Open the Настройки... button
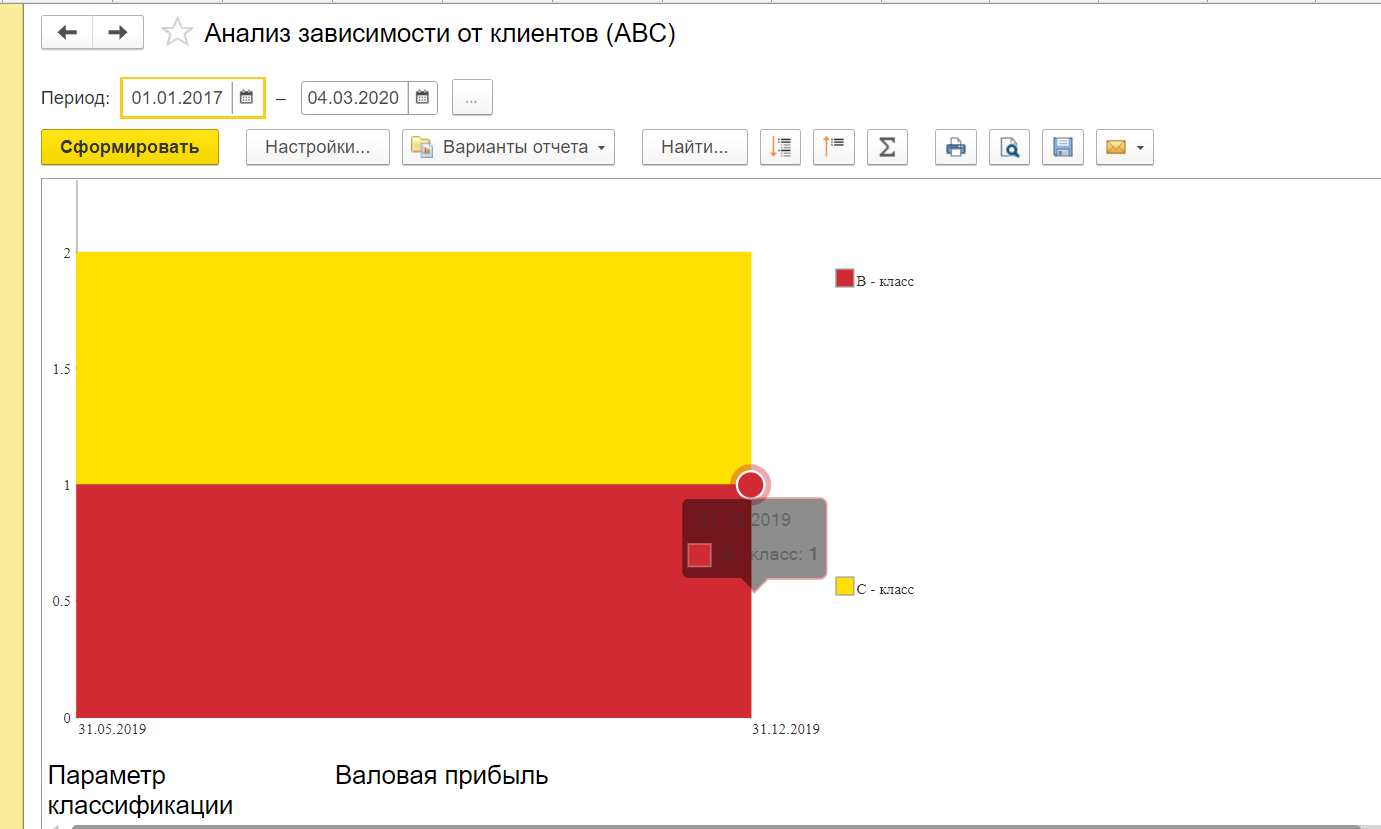This screenshot has width=1381, height=829. (318, 147)
